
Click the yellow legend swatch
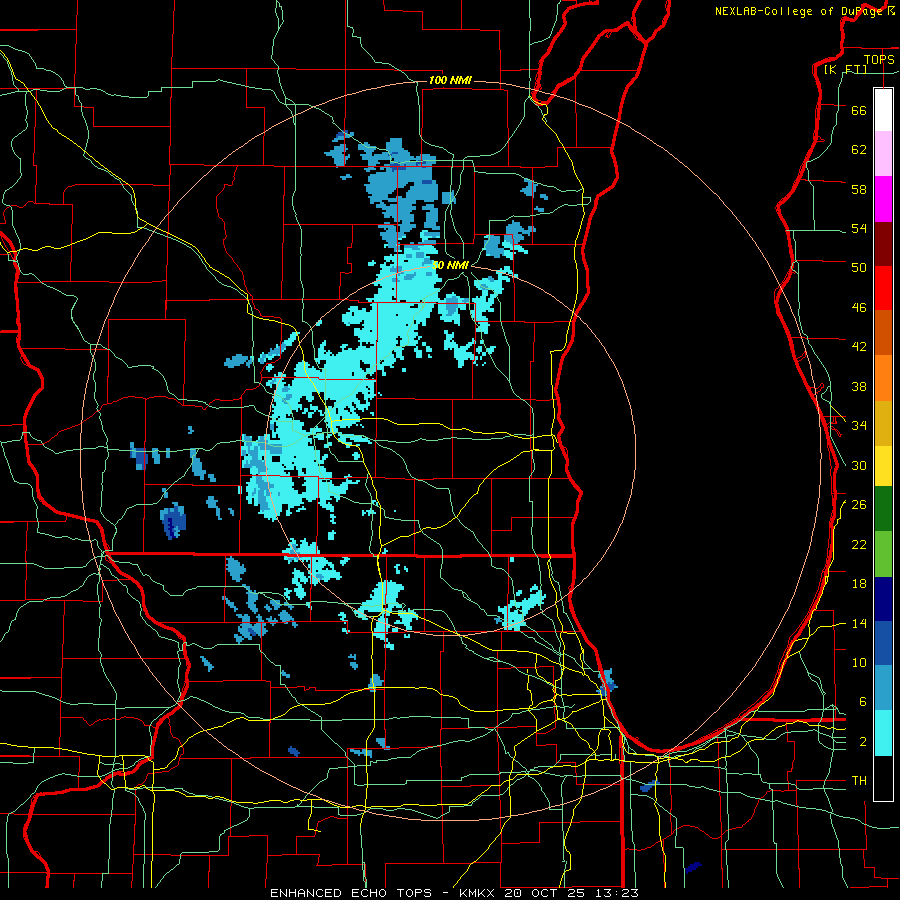[x=883, y=466]
